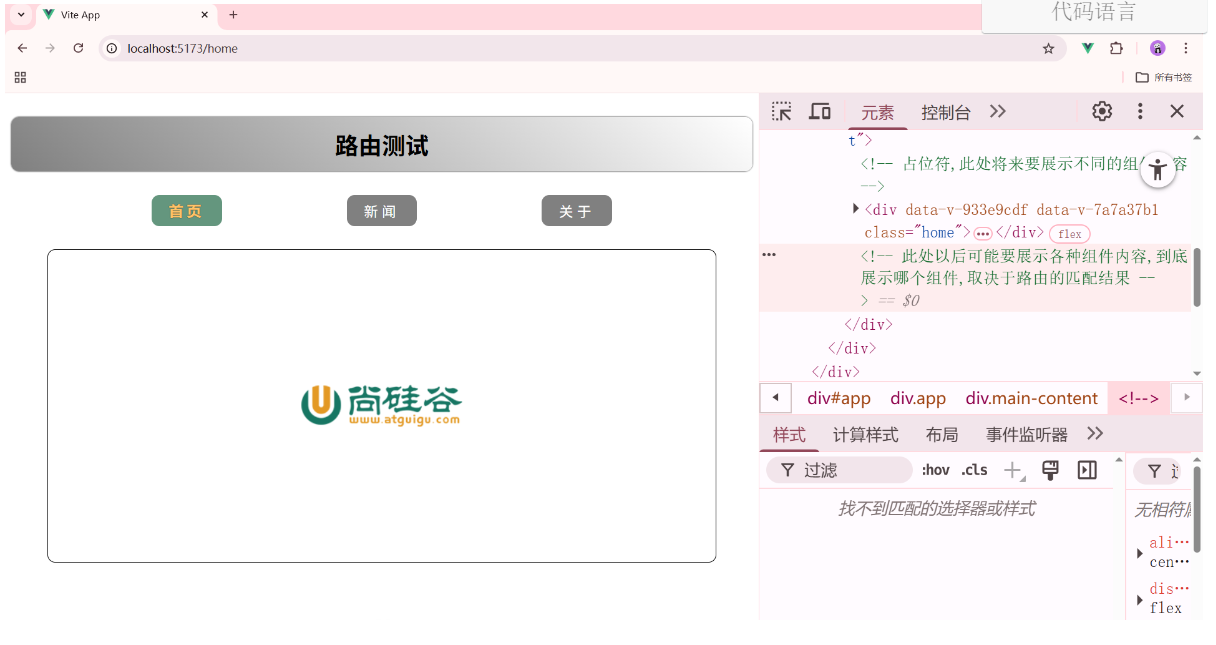The height and width of the screenshot is (645, 1216).
Task: Click the 尚硅谷 logo image
Action: coord(381,405)
